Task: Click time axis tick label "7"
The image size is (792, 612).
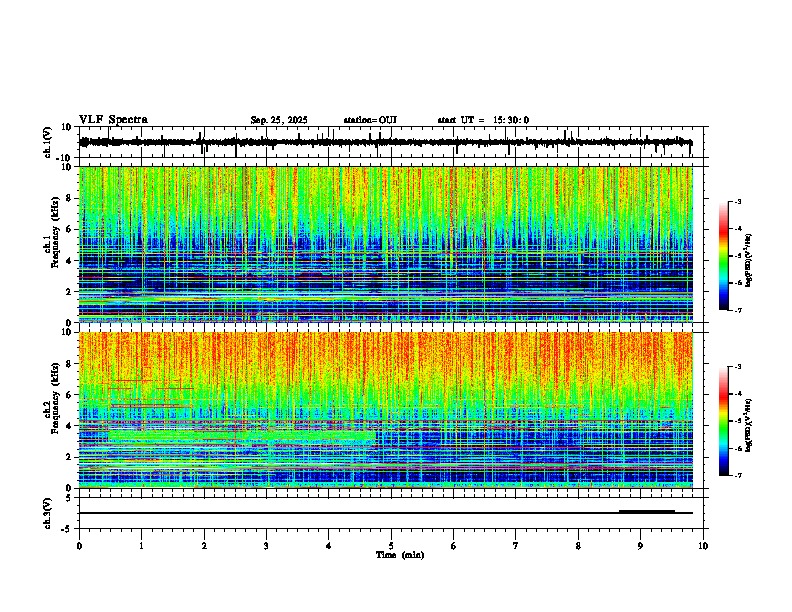Action: [516, 546]
